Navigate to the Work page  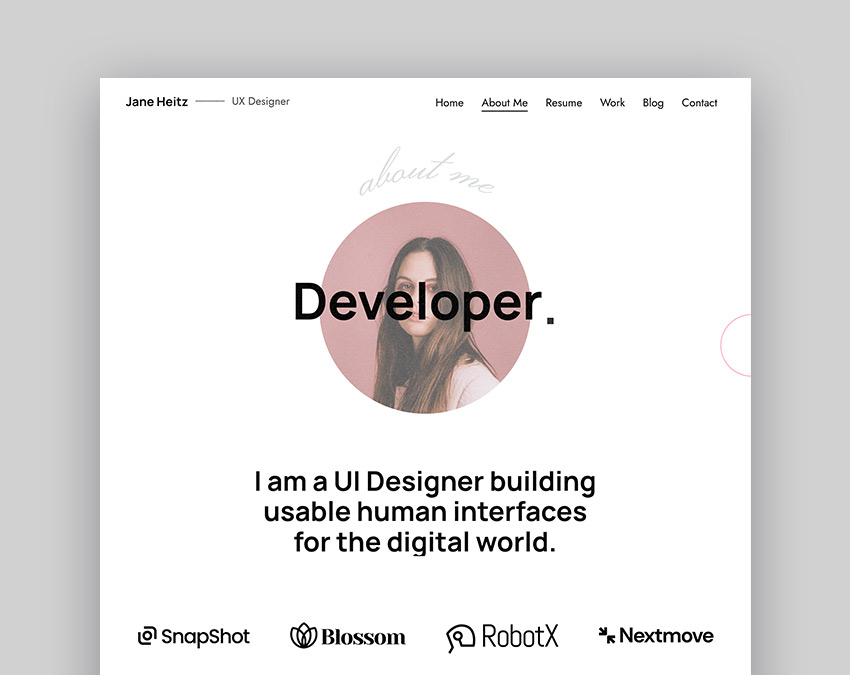612,103
